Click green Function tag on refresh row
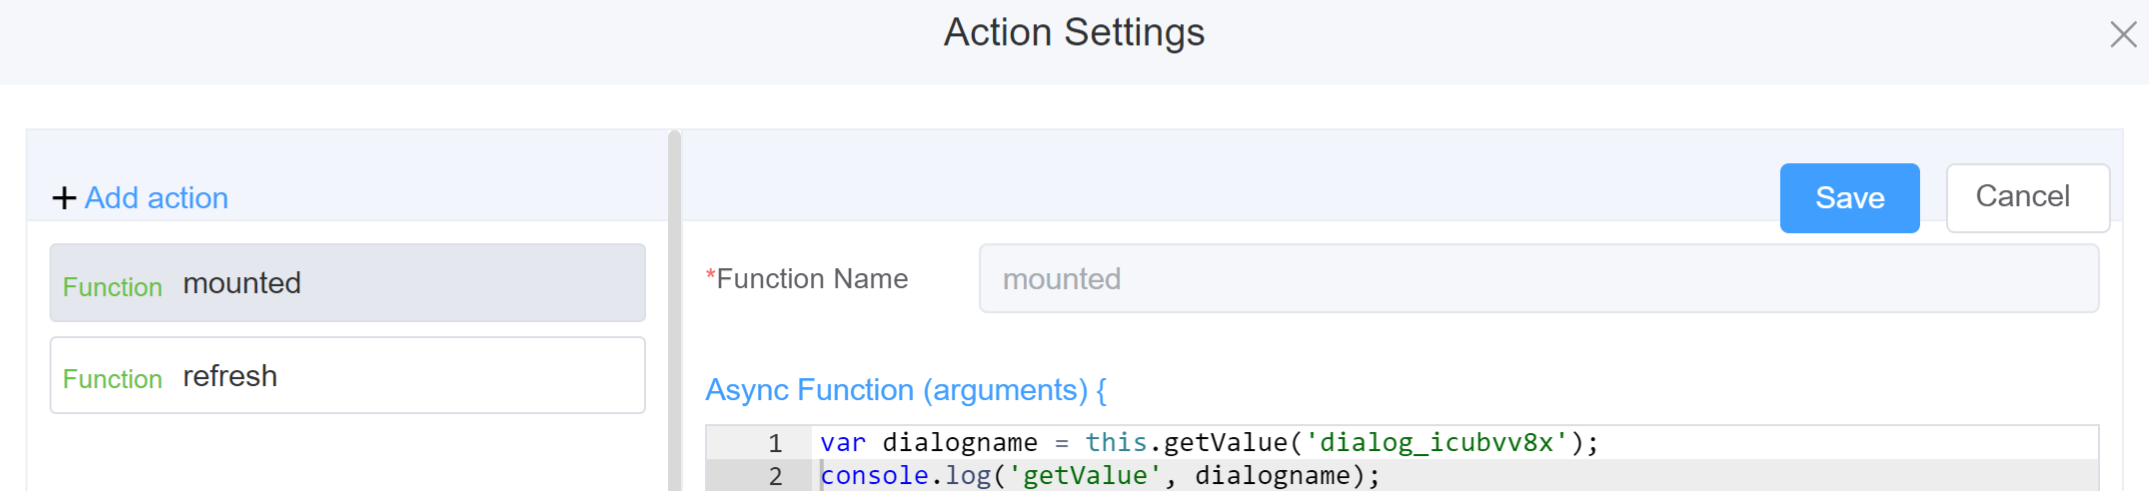 coord(112,379)
